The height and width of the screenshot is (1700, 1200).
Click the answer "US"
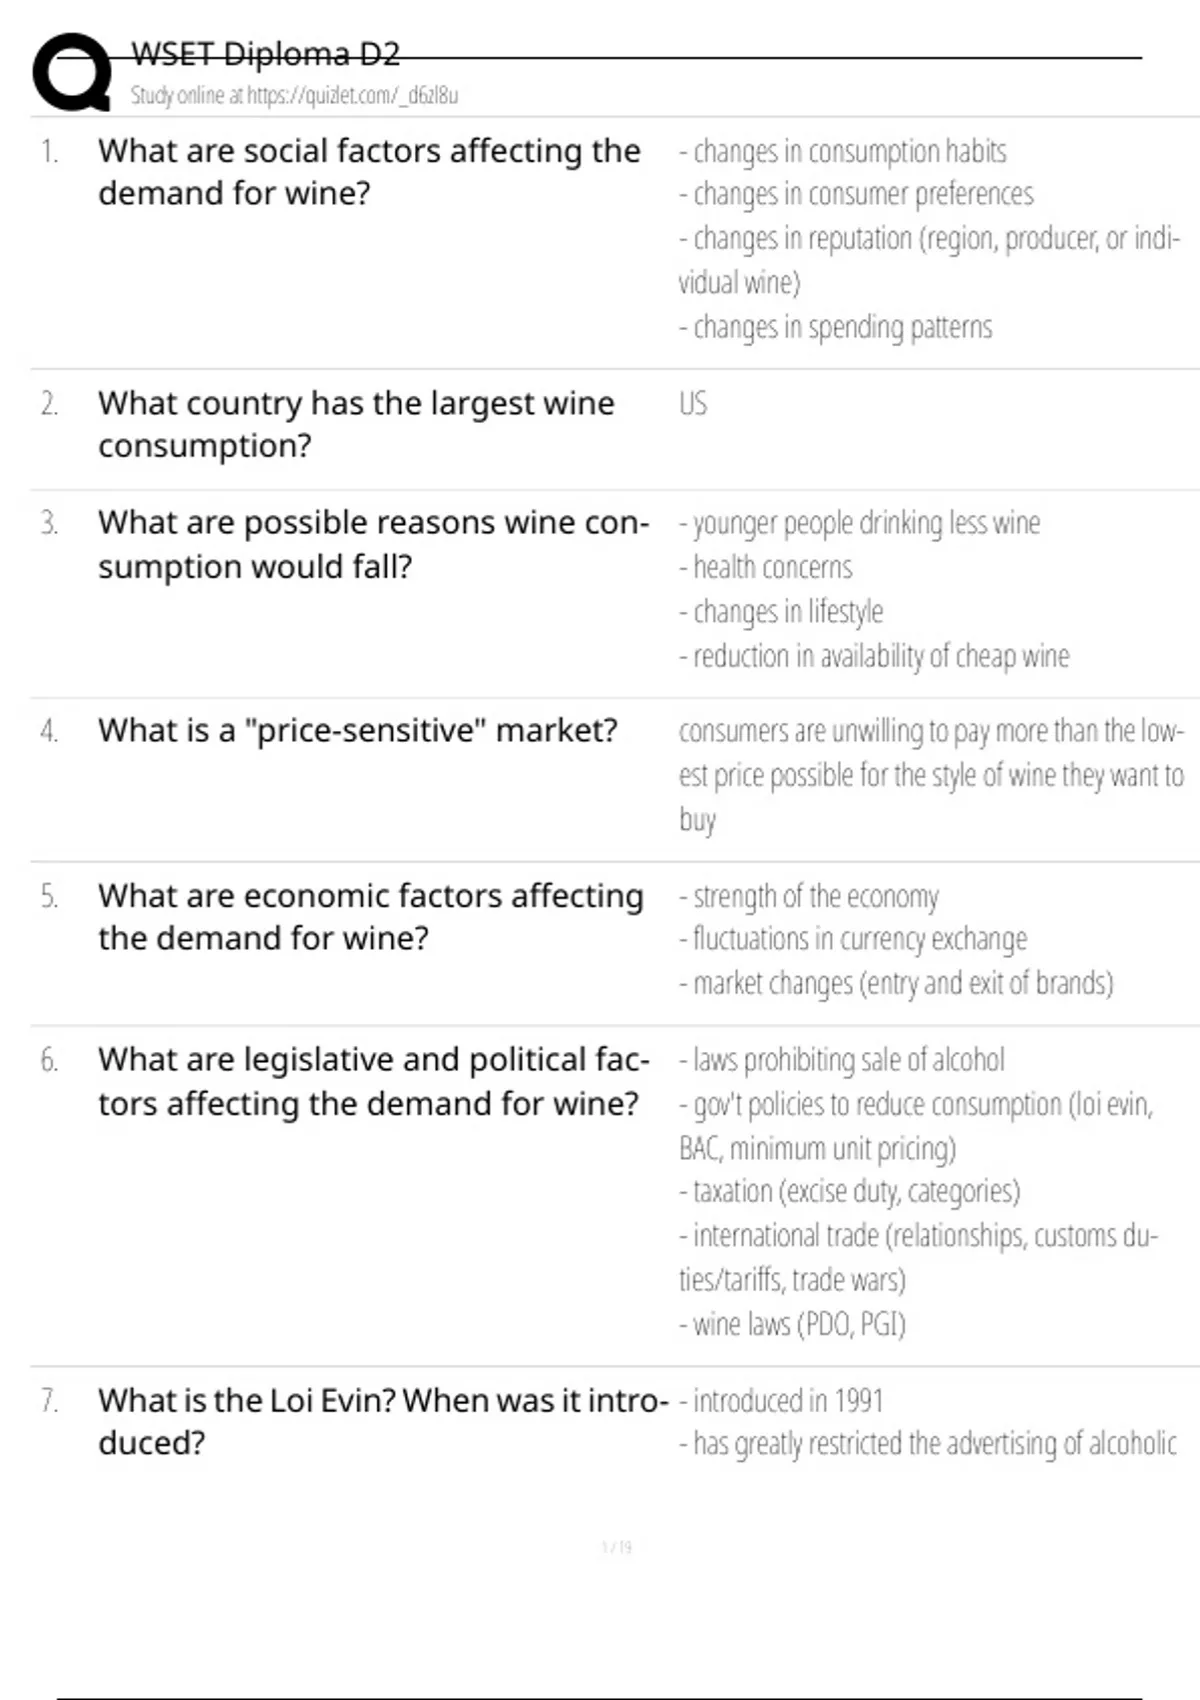[x=693, y=404]
